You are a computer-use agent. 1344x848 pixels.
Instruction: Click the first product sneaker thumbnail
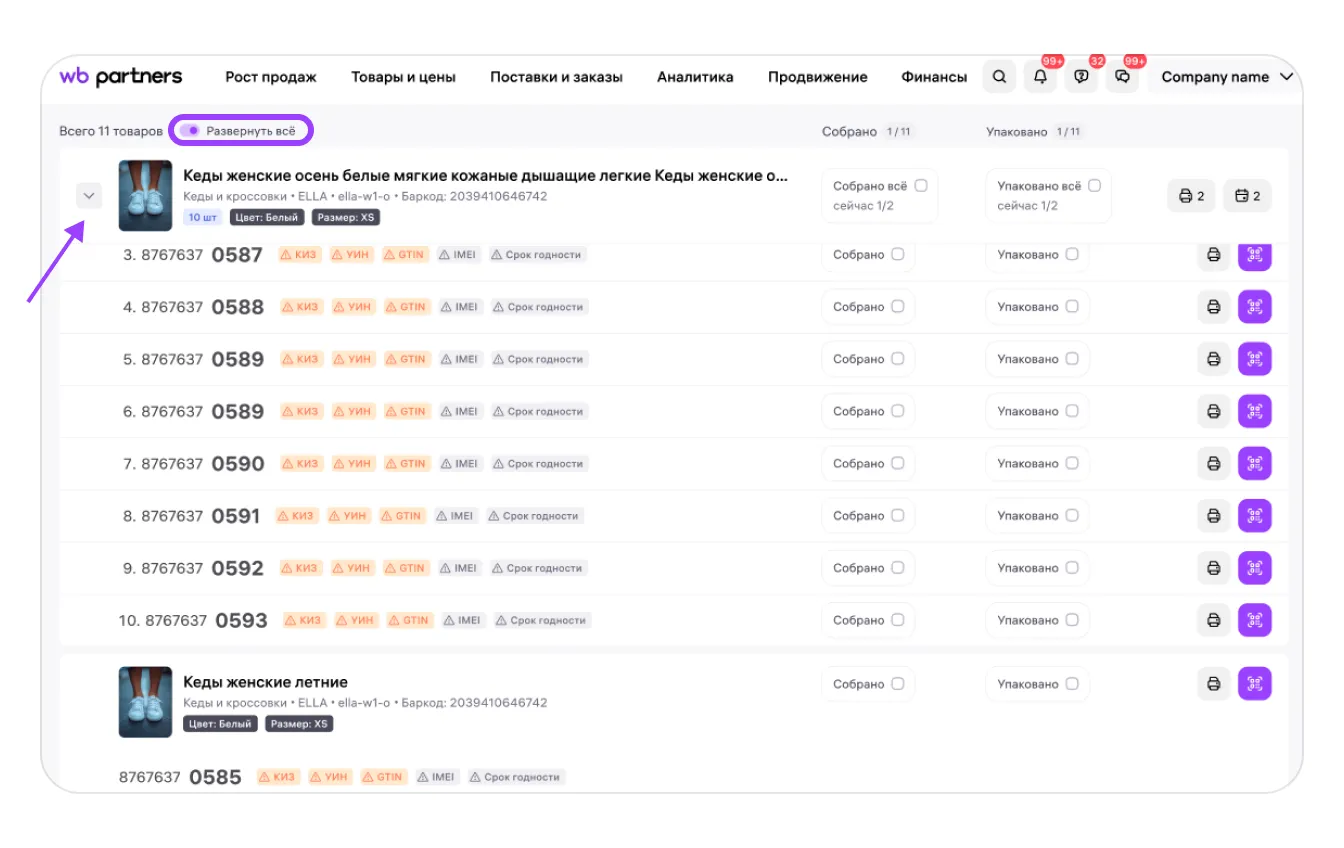(145, 196)
